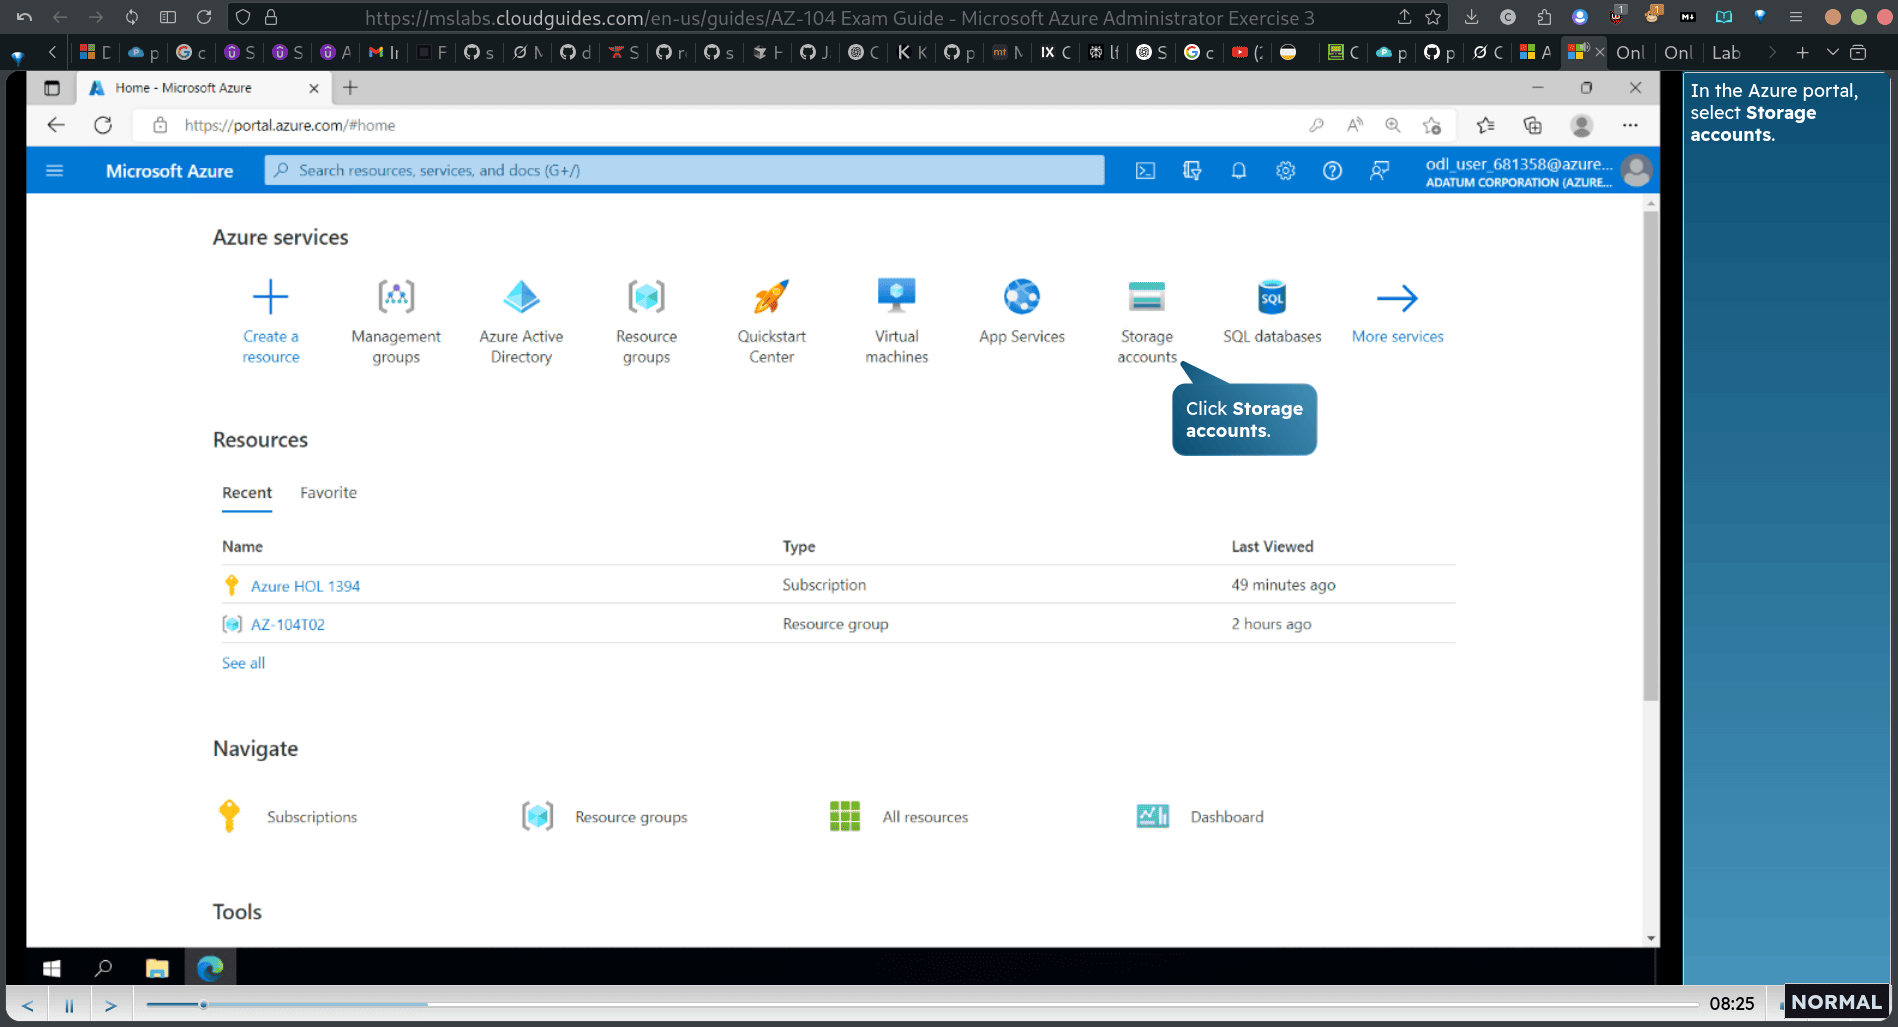Open Virtual machines service
This screenshot has width=1898, height=1027.
pyautogui.click(x=896, y=322)
